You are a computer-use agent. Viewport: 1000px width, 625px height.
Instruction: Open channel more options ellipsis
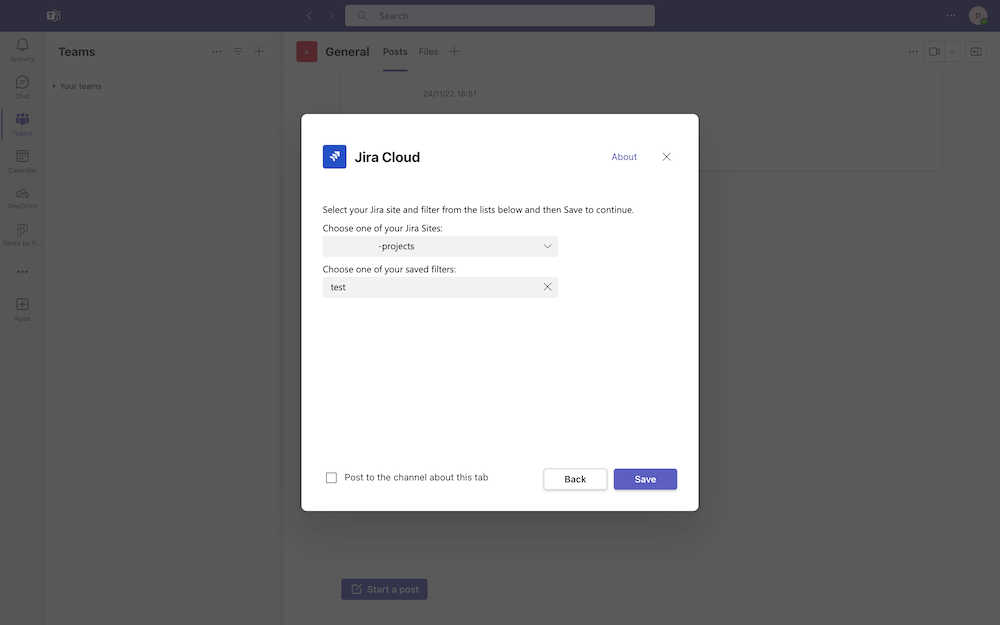[x=913, y=52]
